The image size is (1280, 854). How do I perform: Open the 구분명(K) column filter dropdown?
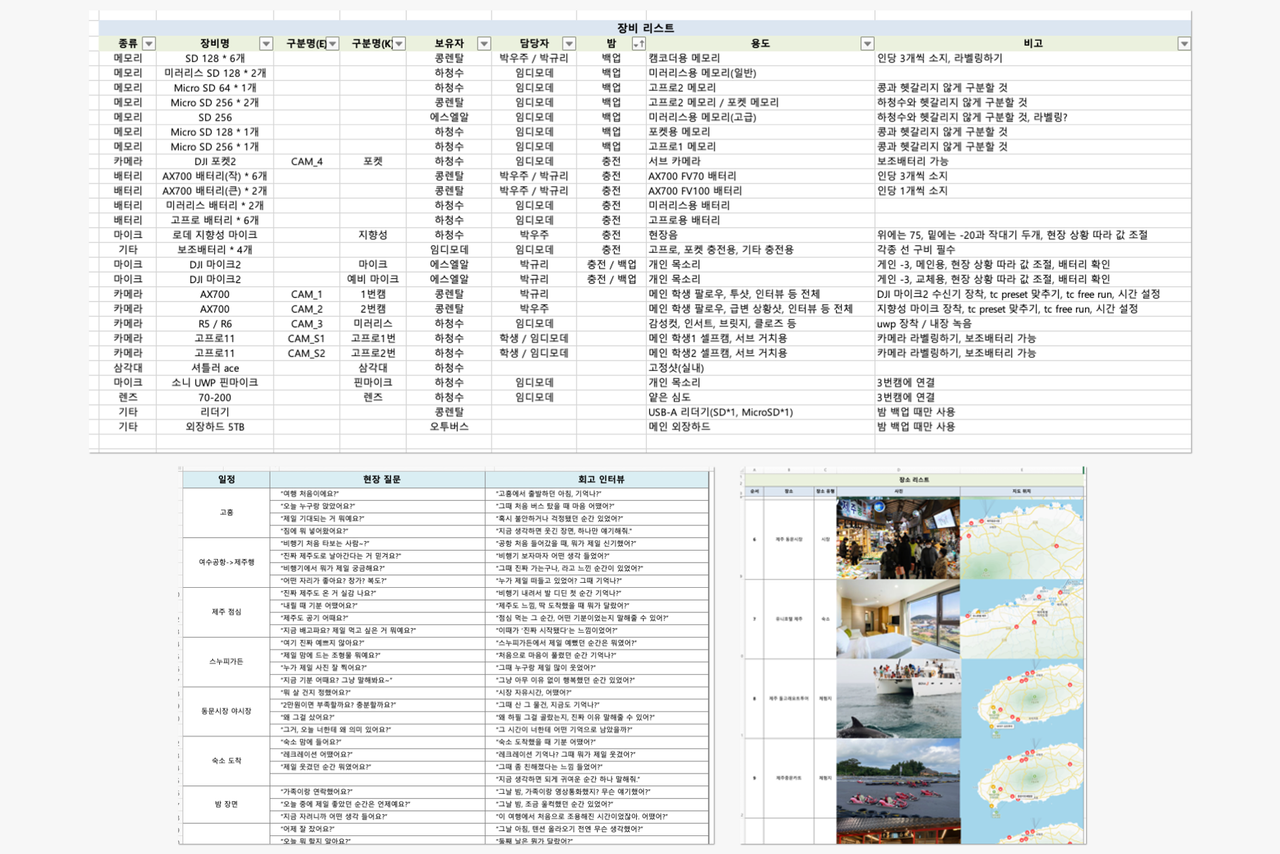pos(400,43)
